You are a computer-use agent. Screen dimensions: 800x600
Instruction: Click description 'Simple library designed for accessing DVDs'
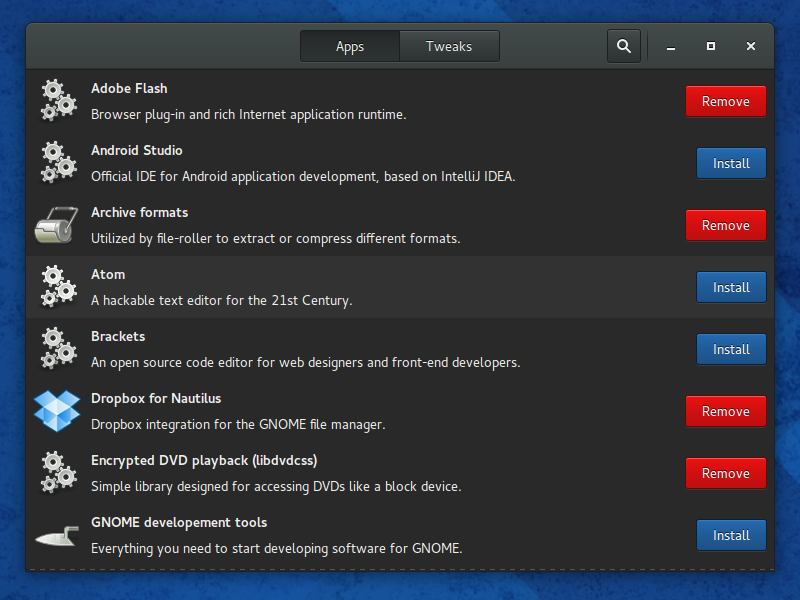coord(276,487)
